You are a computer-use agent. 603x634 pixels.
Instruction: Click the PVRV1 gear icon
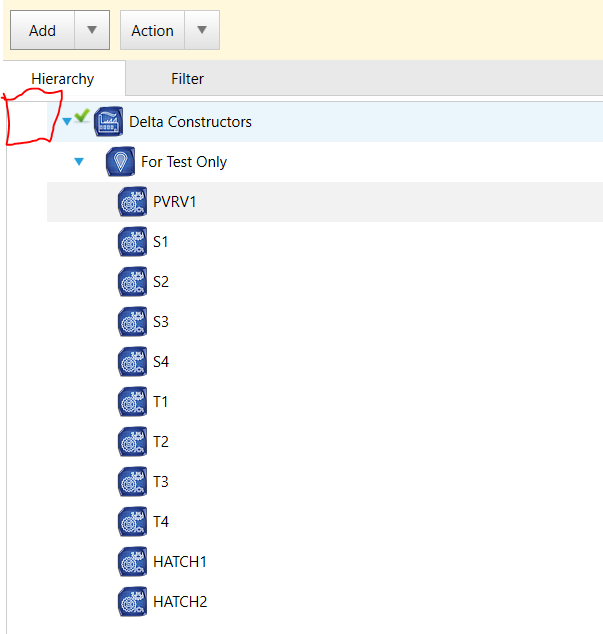[133, 201]
